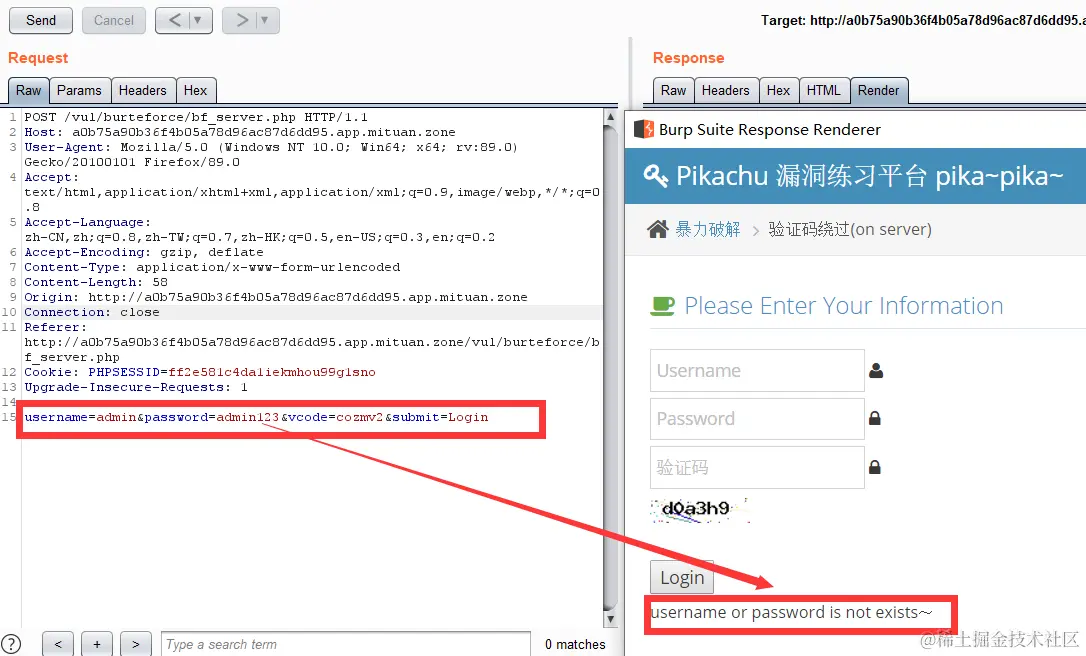Click the greyed Cancel button

point(114,21)
